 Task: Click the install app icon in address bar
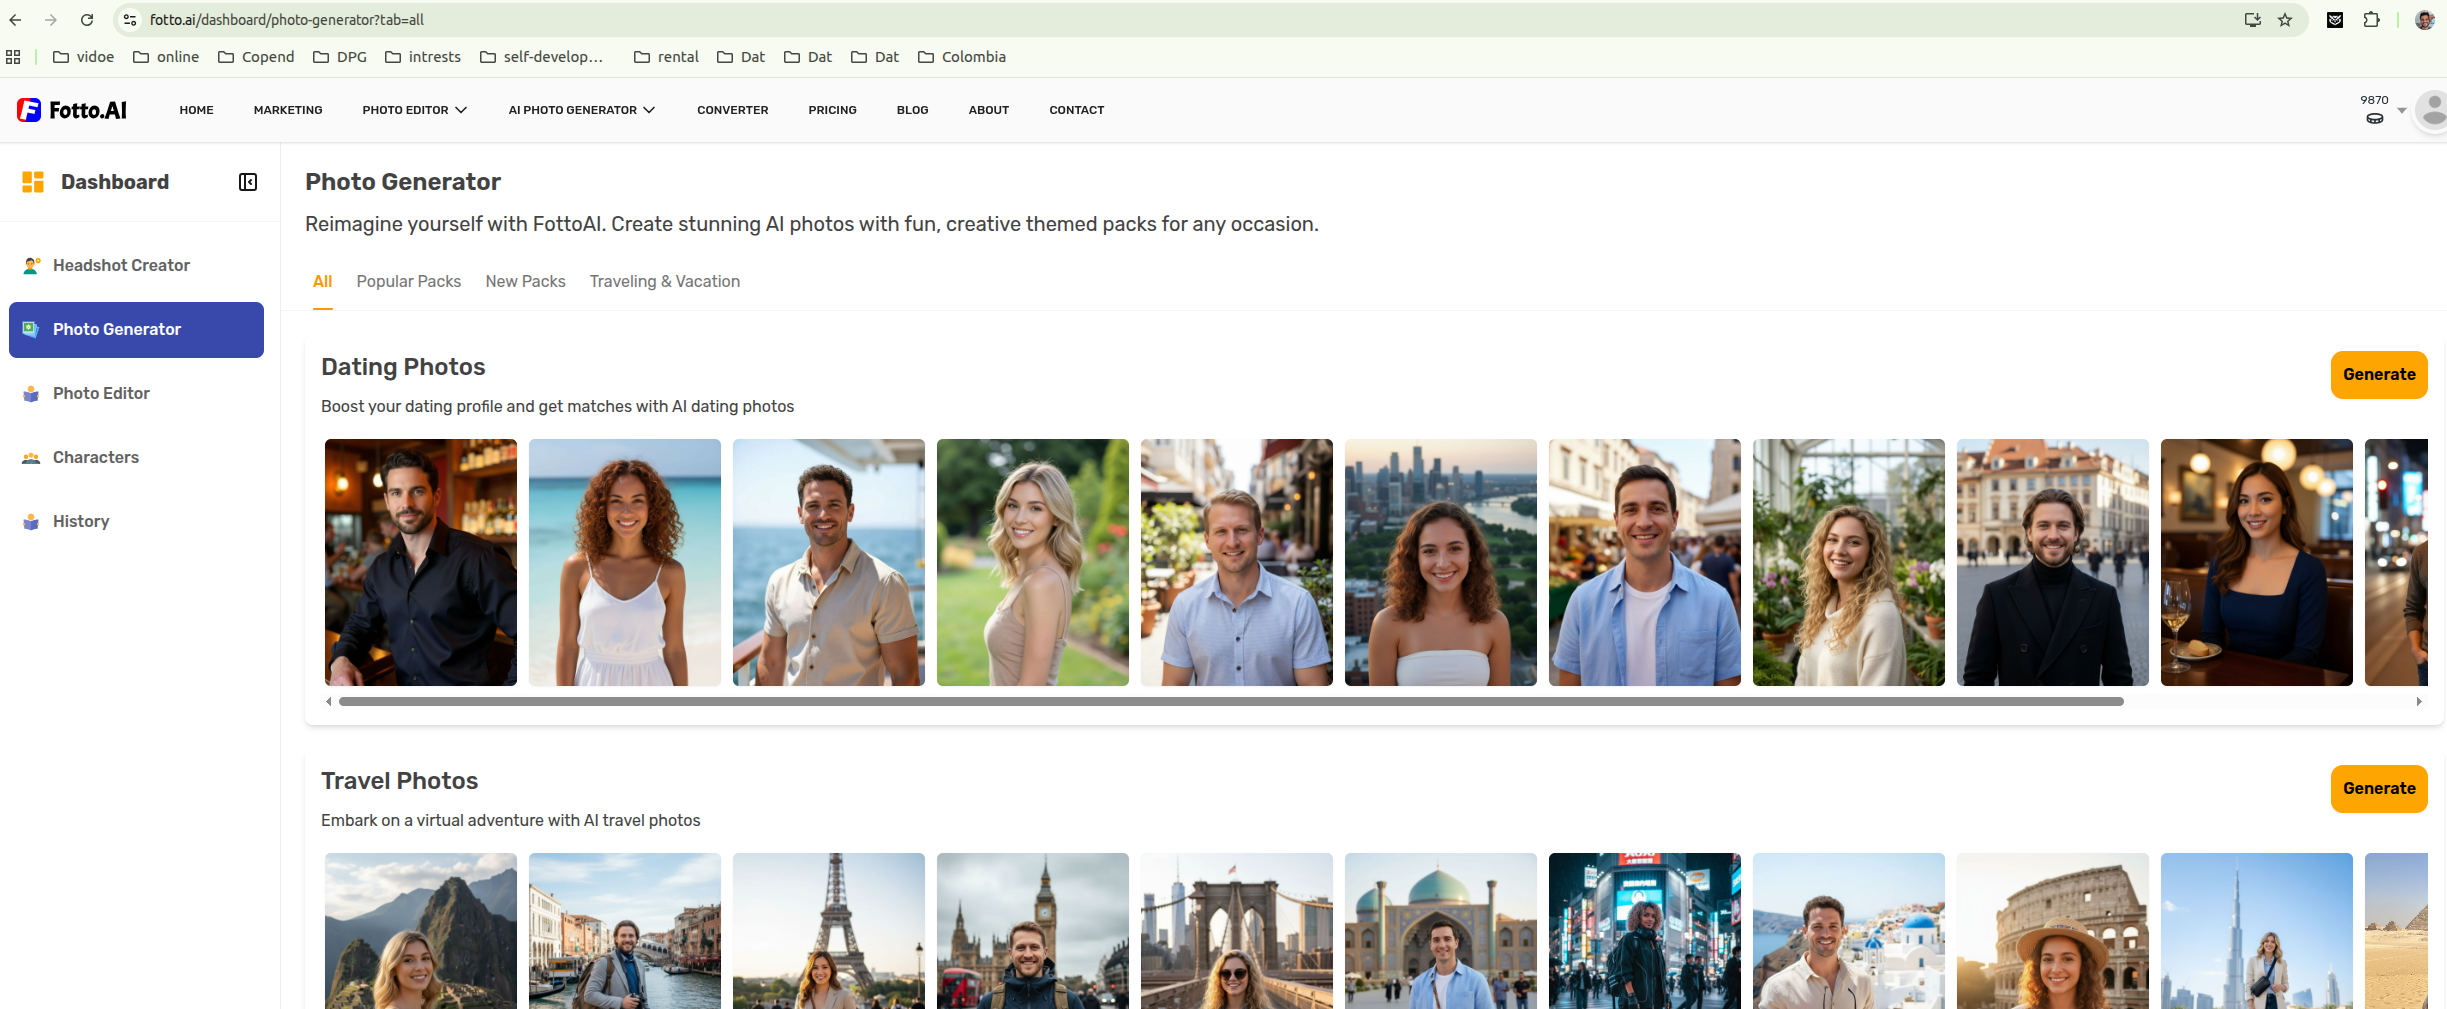[2253, 20]
